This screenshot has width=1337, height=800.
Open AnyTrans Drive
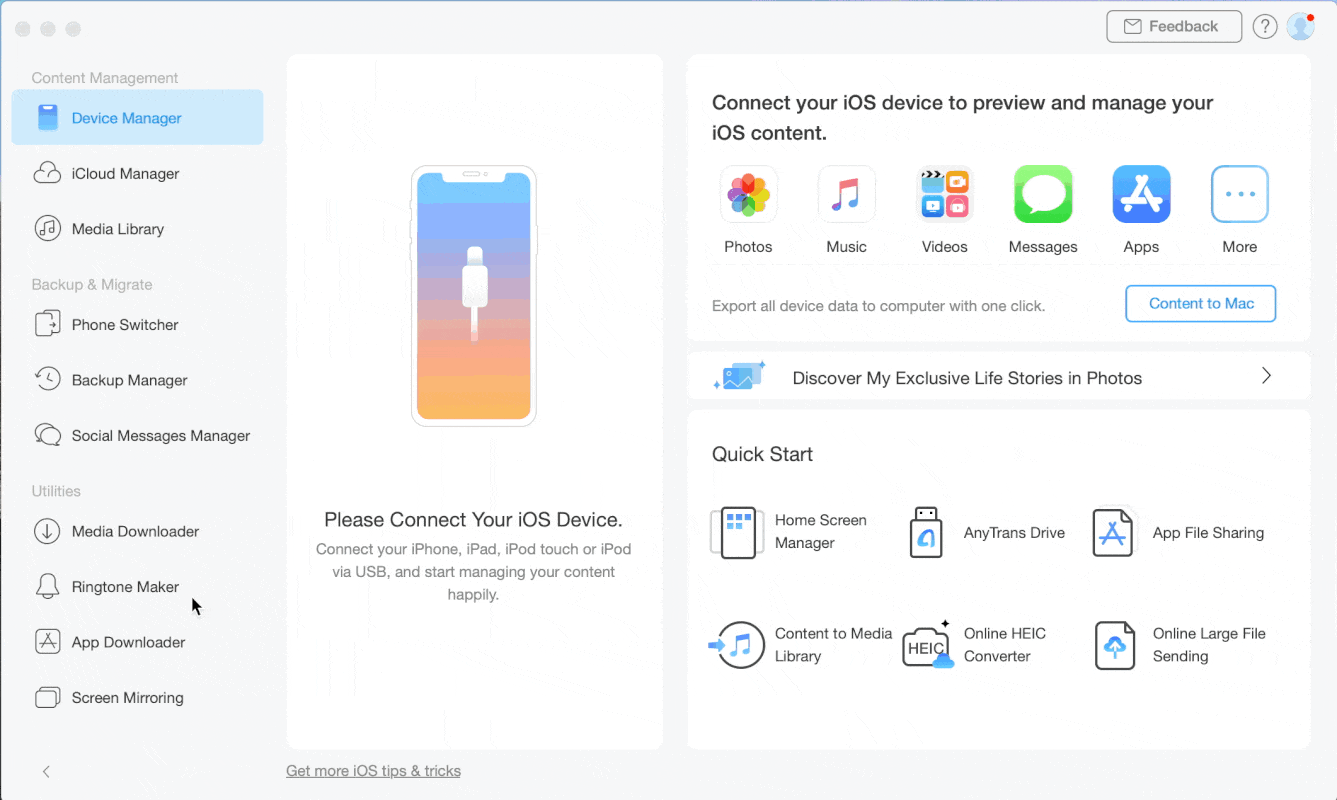[x=987, y=532]
